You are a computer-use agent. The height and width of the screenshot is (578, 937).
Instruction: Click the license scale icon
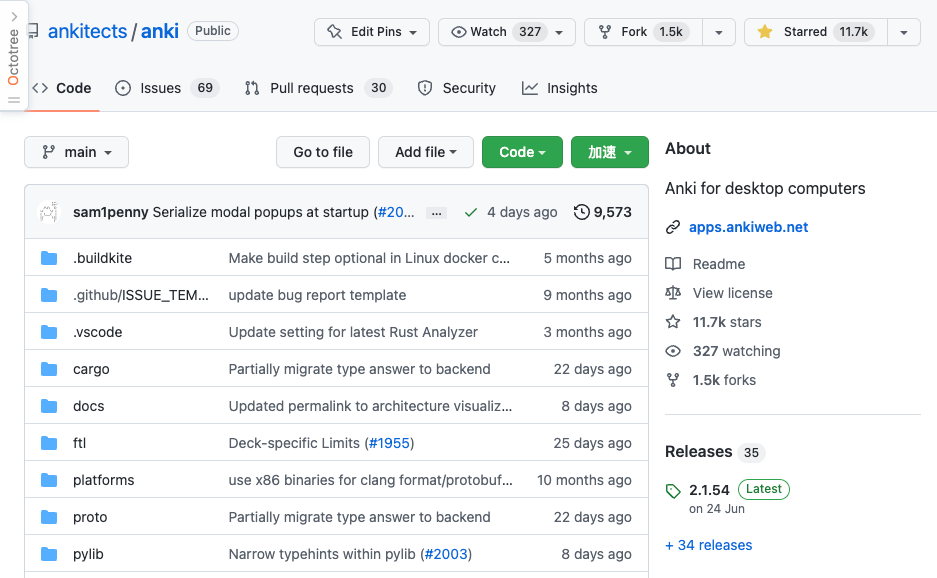click(x=673, y=293)
